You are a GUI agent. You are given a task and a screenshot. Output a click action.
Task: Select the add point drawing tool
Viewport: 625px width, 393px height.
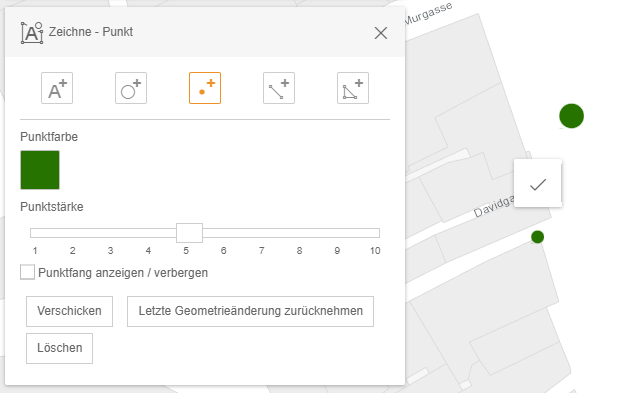(x=205, y=88)
